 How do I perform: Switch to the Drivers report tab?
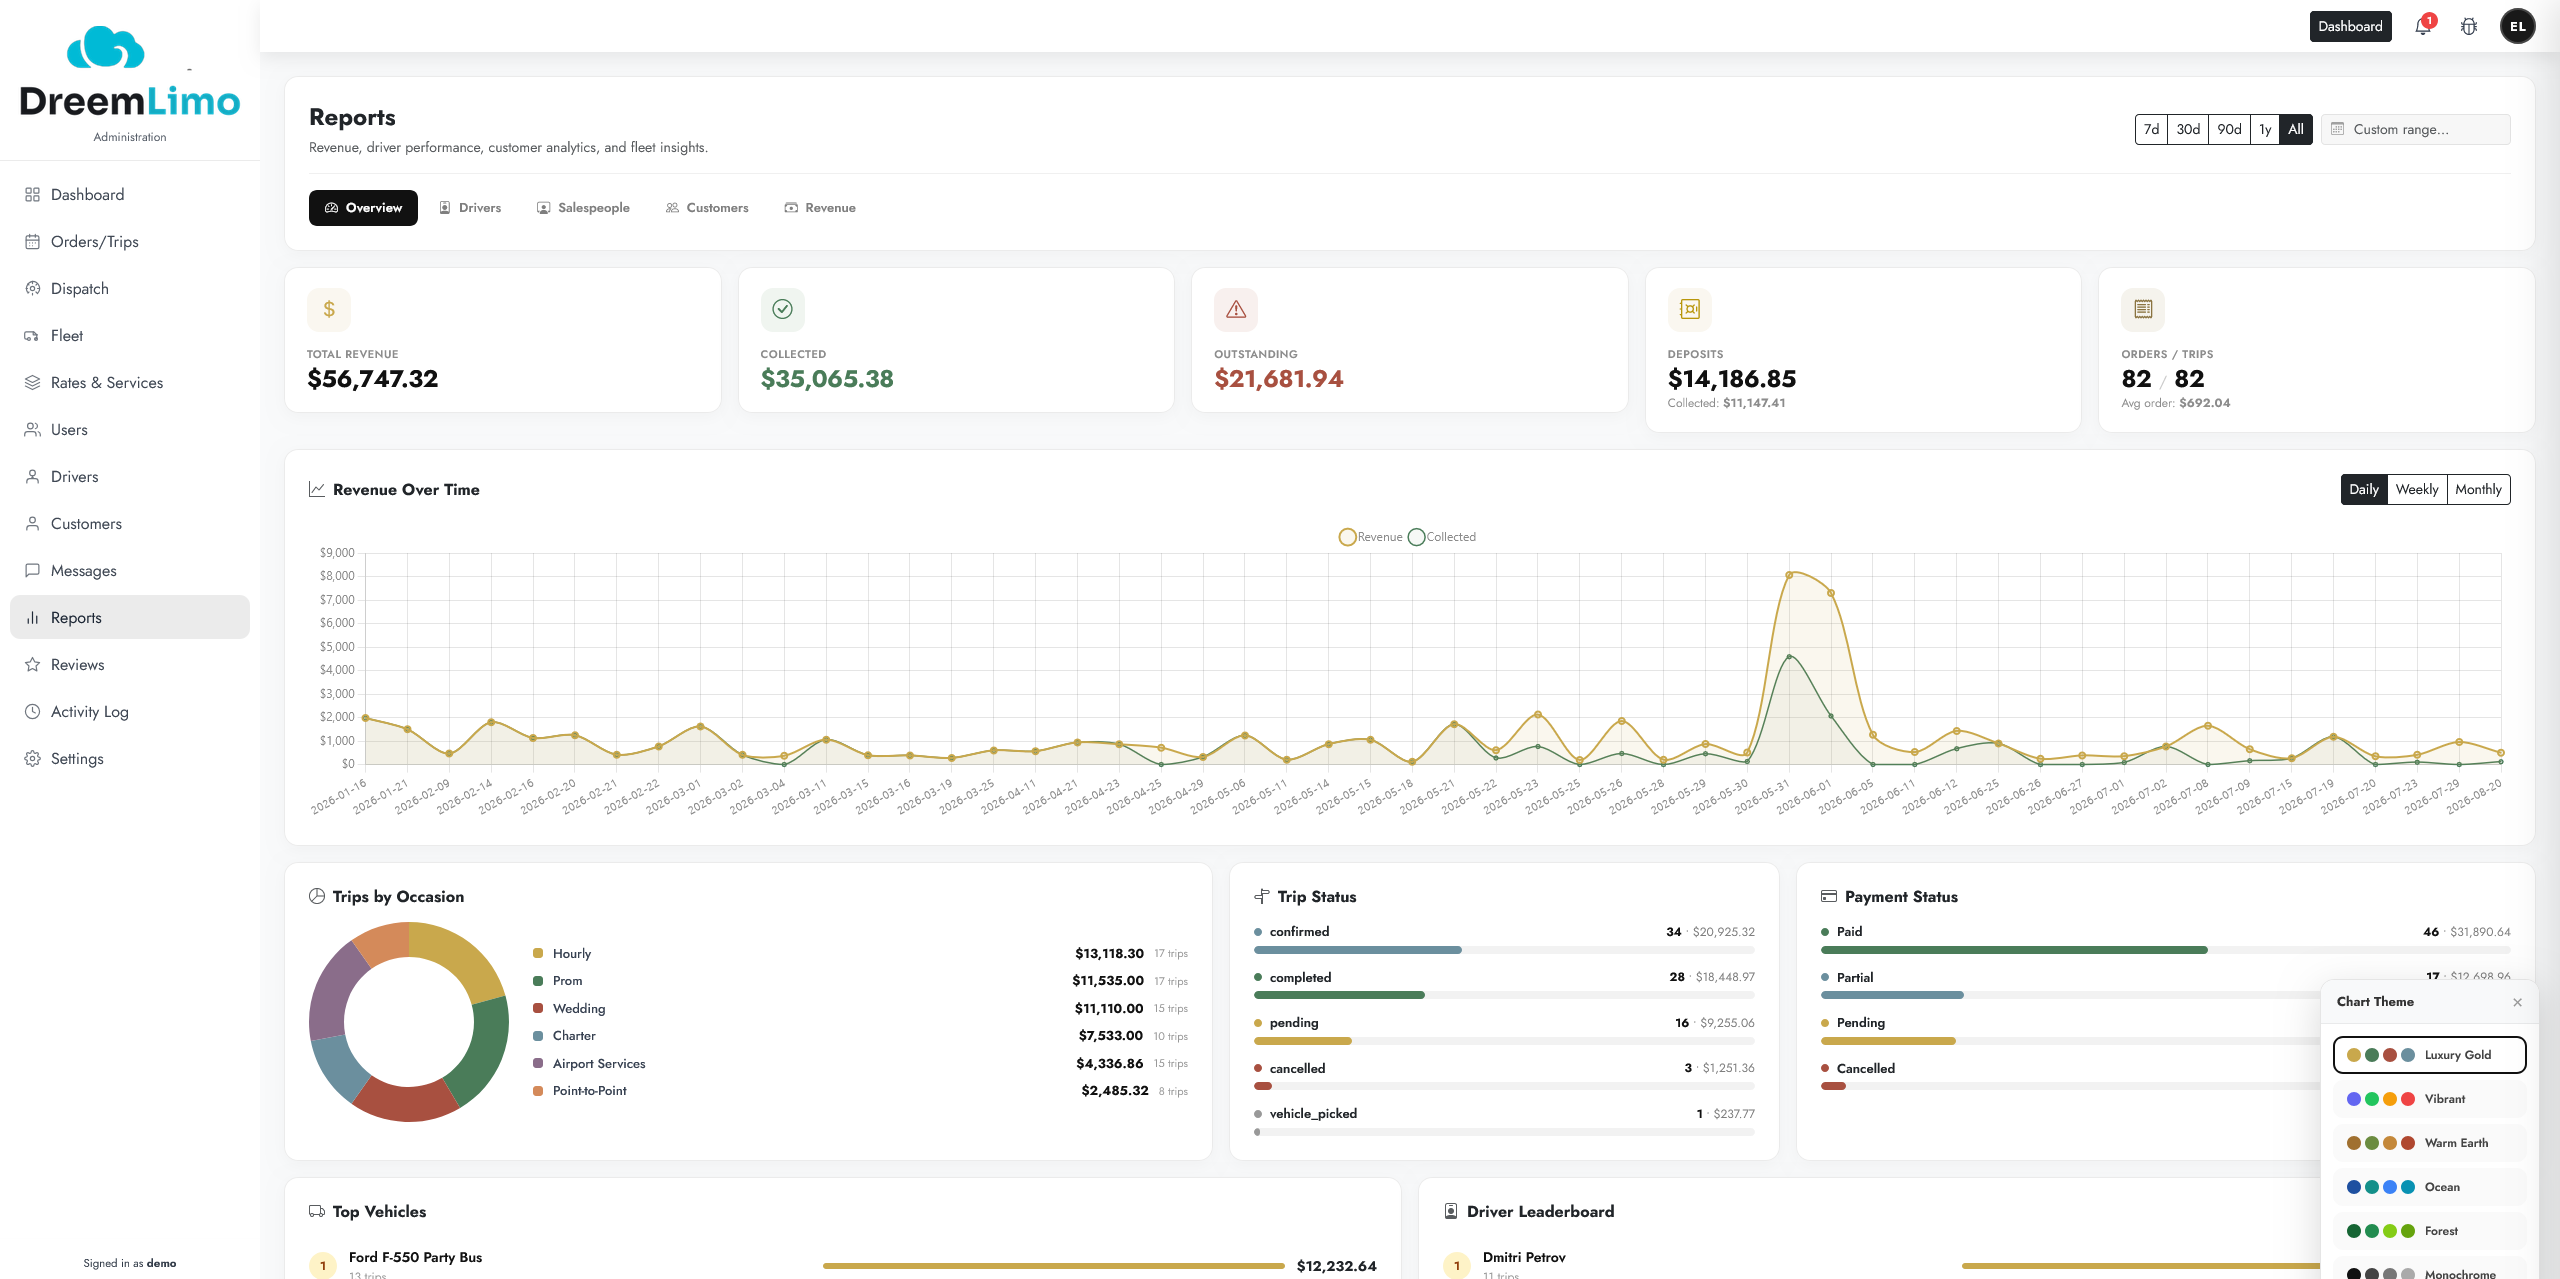pos(470,208)
